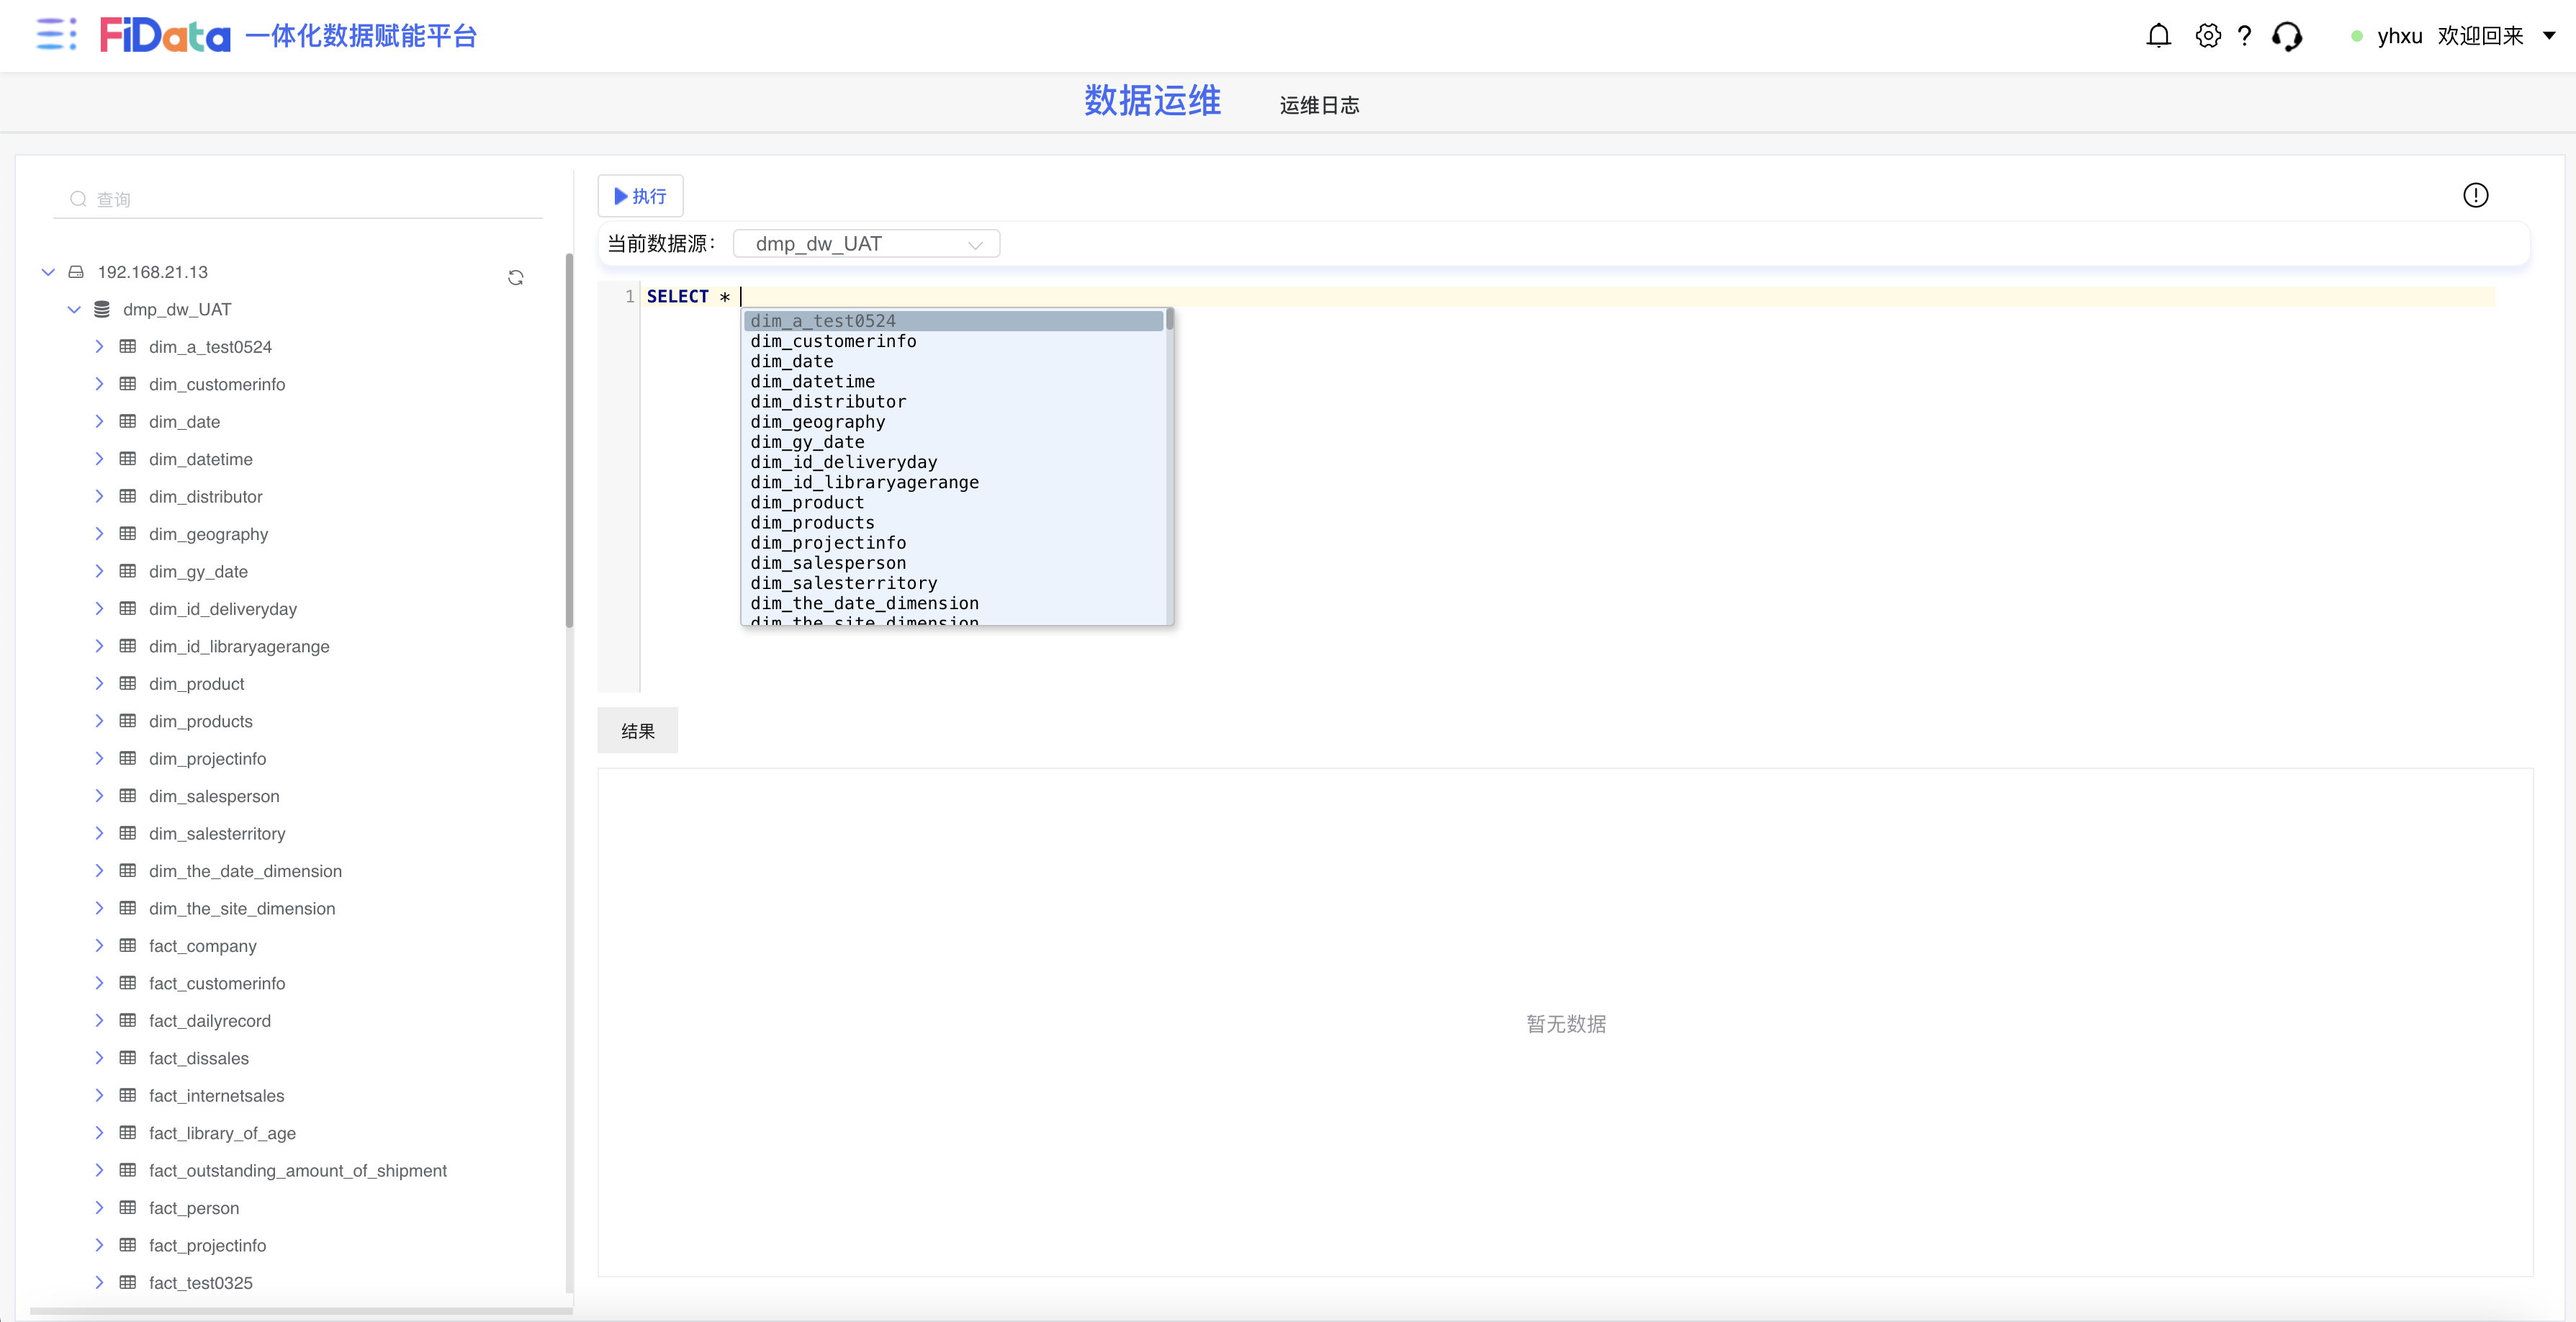Image resolution: width=2576 pixels, height=1322 pixels.
Task: Open the current data source dropdown
Action: tap(866, 243)
